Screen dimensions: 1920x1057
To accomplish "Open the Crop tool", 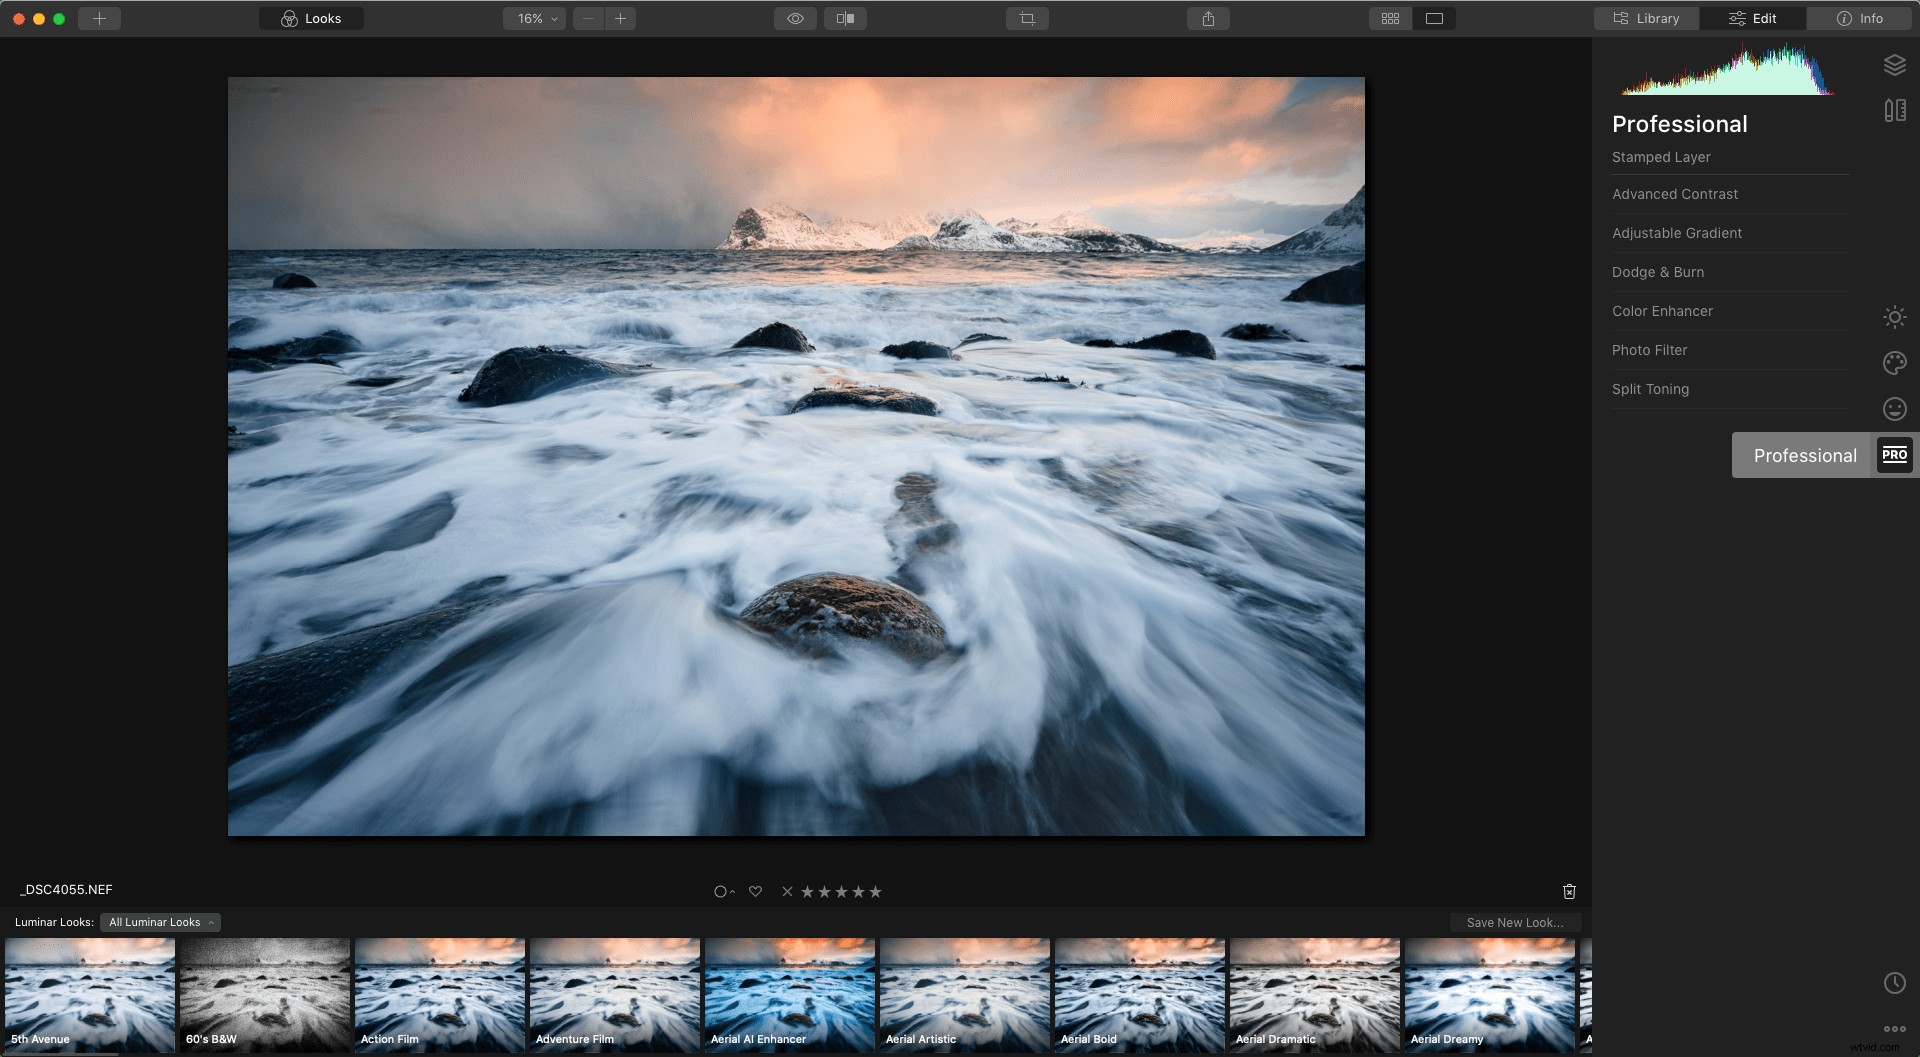I will point(1028,18).
